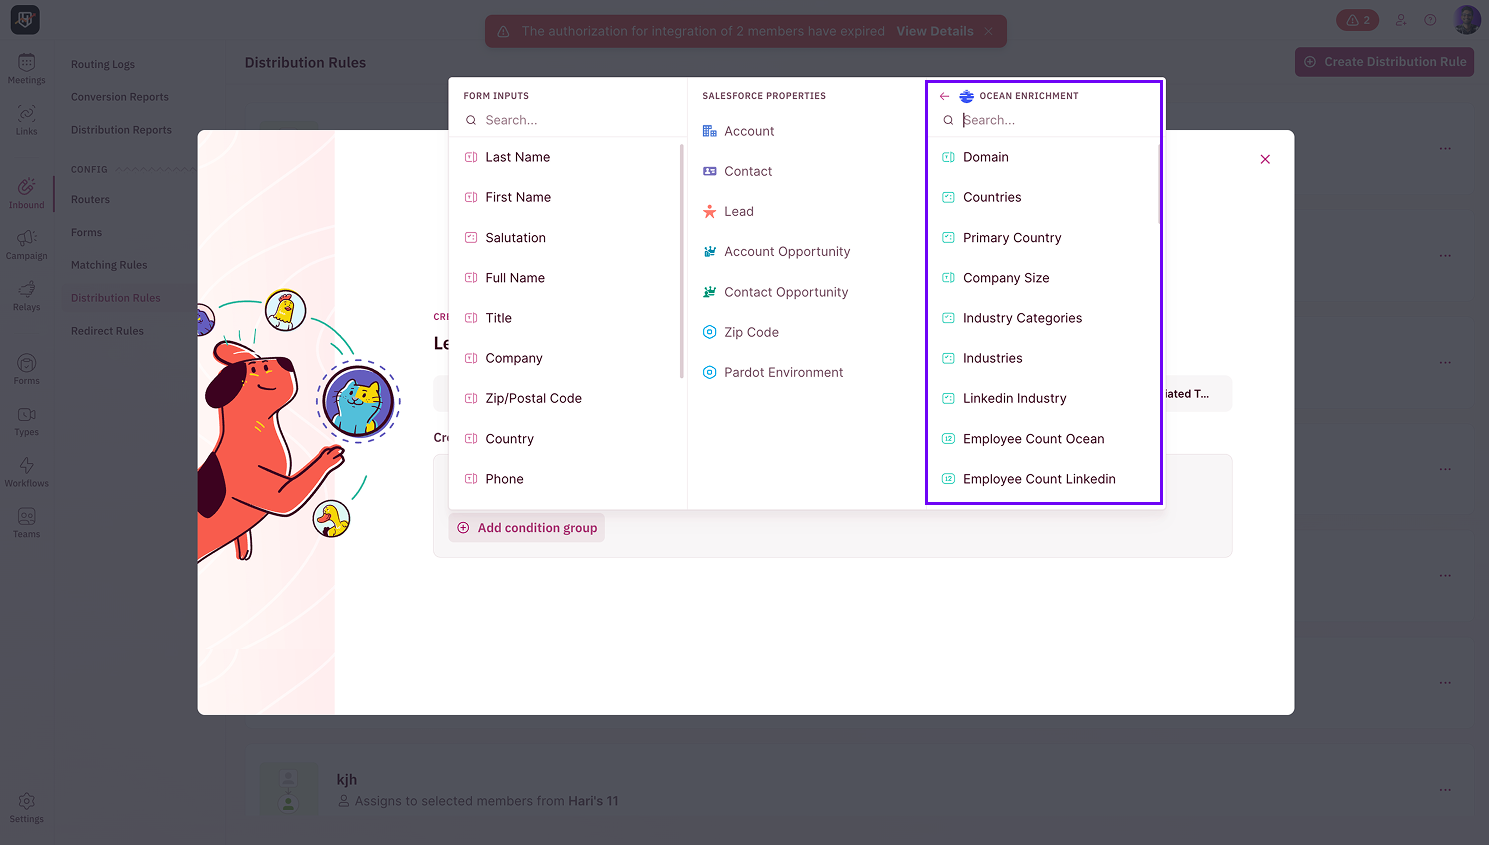Open Routing Logs page
This screenshot has width=1489, height=845.
pos(103,64)
